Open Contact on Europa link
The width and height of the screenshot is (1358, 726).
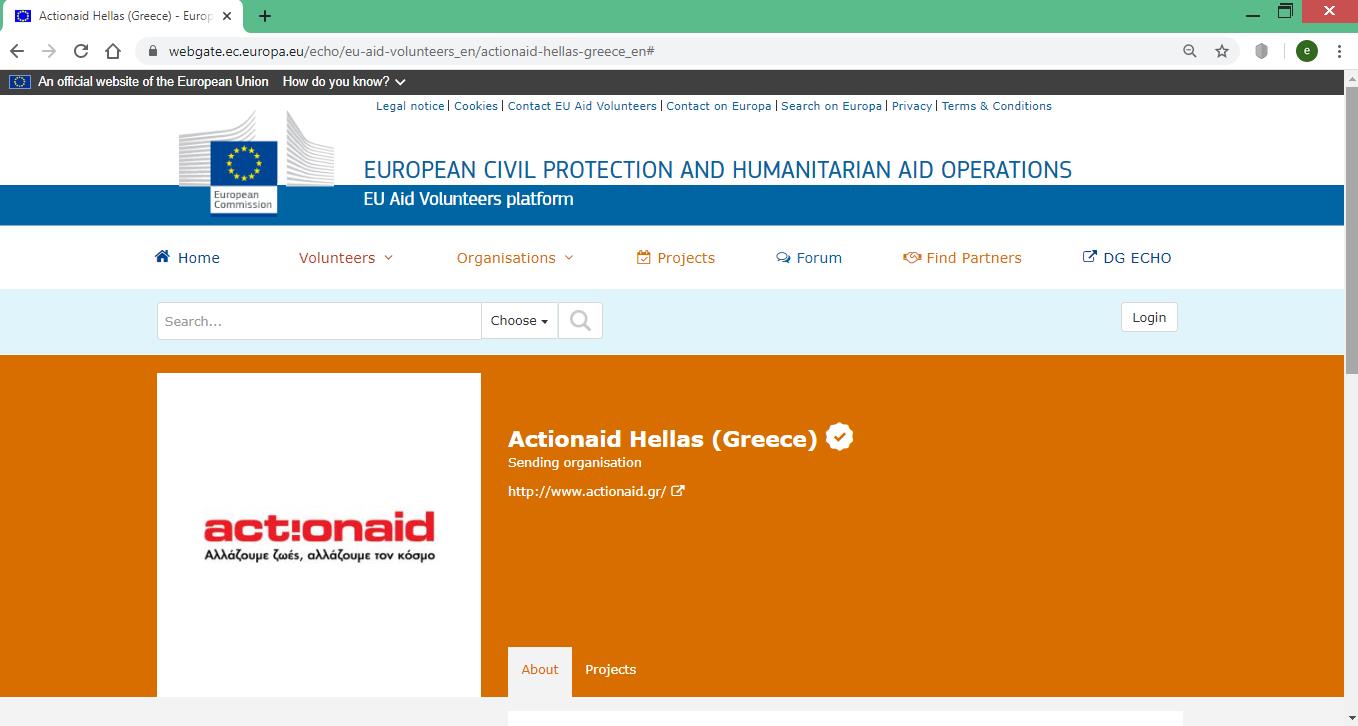(x=719, y=106)
